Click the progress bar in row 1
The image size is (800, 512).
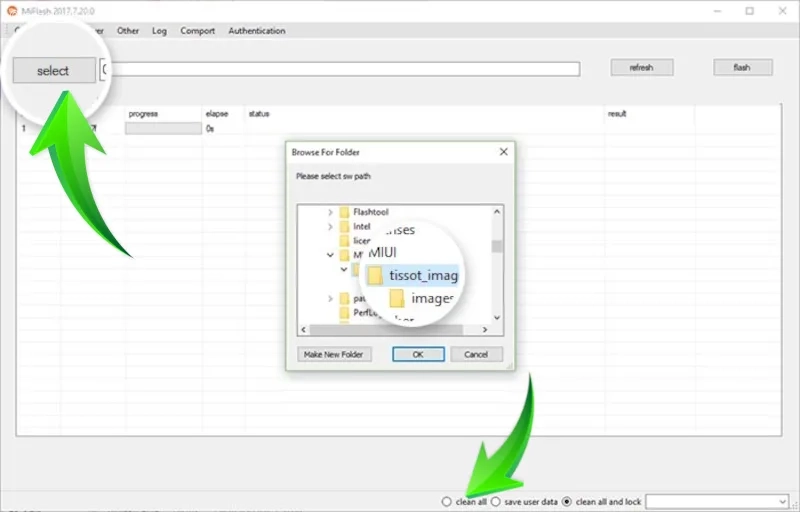coord(164,129)
